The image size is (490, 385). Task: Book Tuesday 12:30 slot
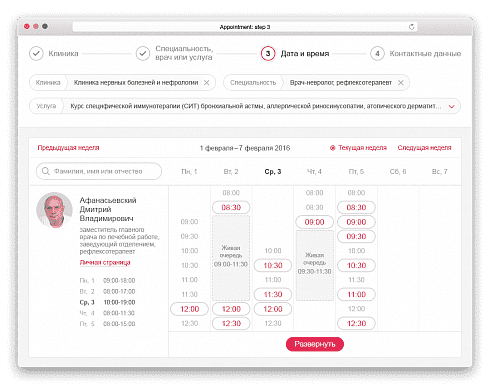pyautogui.click(x=231, y=323)
